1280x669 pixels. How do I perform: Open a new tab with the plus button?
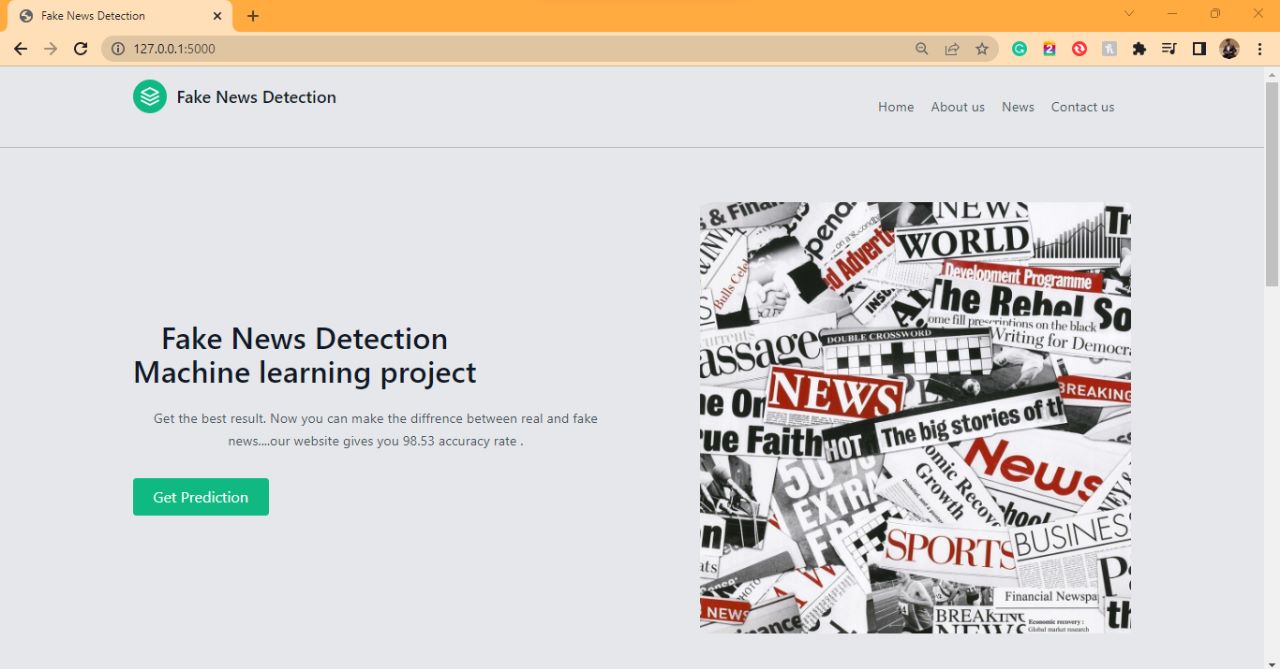[252, 15]
